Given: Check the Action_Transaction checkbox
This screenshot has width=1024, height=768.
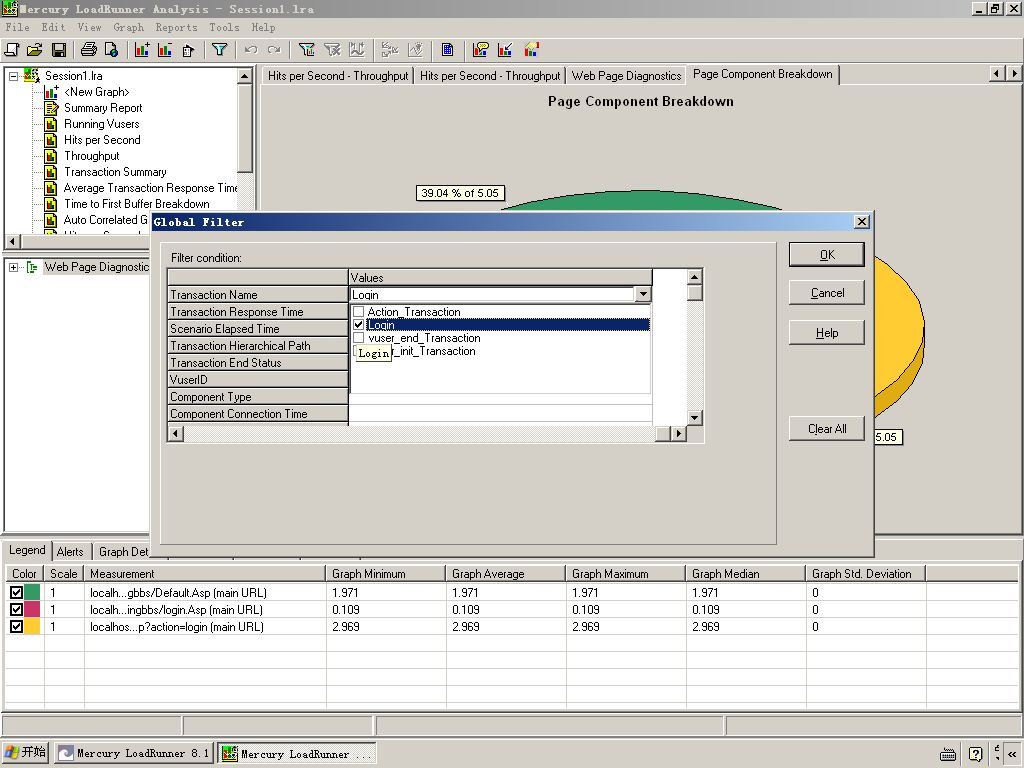Looking at the screenshot, I should (x=359, y=312).
